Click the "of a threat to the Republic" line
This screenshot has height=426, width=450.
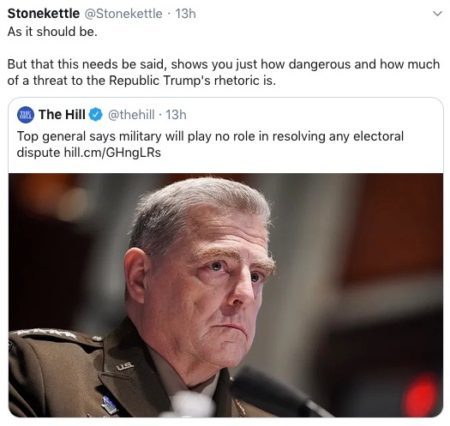coord(142,80)
